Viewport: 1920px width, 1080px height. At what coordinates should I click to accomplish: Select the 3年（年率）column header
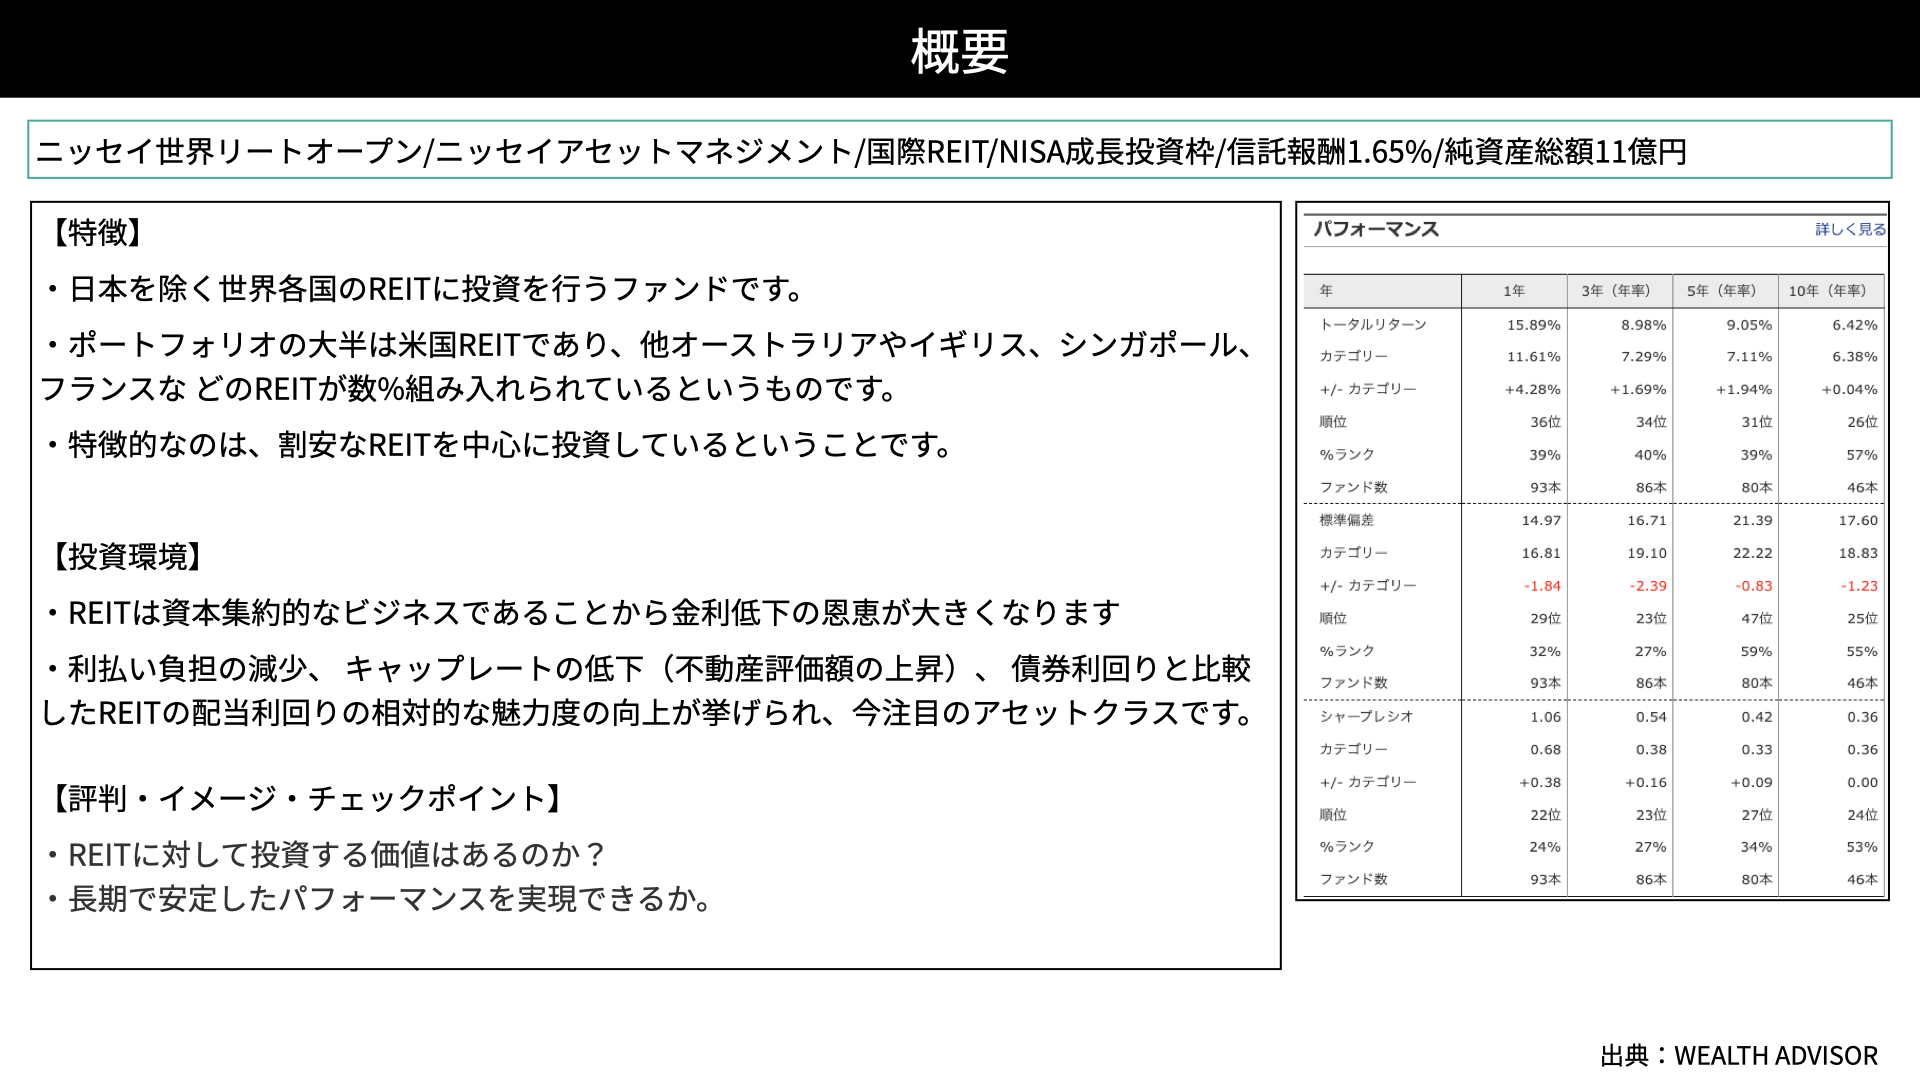1618,291
